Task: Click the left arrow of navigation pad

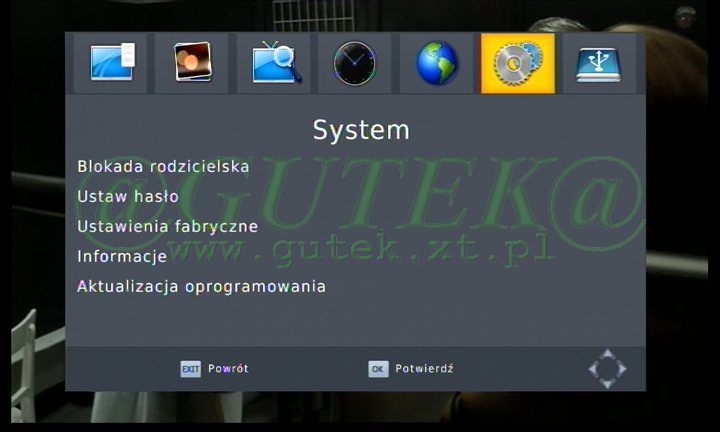Action: [593, 369]
